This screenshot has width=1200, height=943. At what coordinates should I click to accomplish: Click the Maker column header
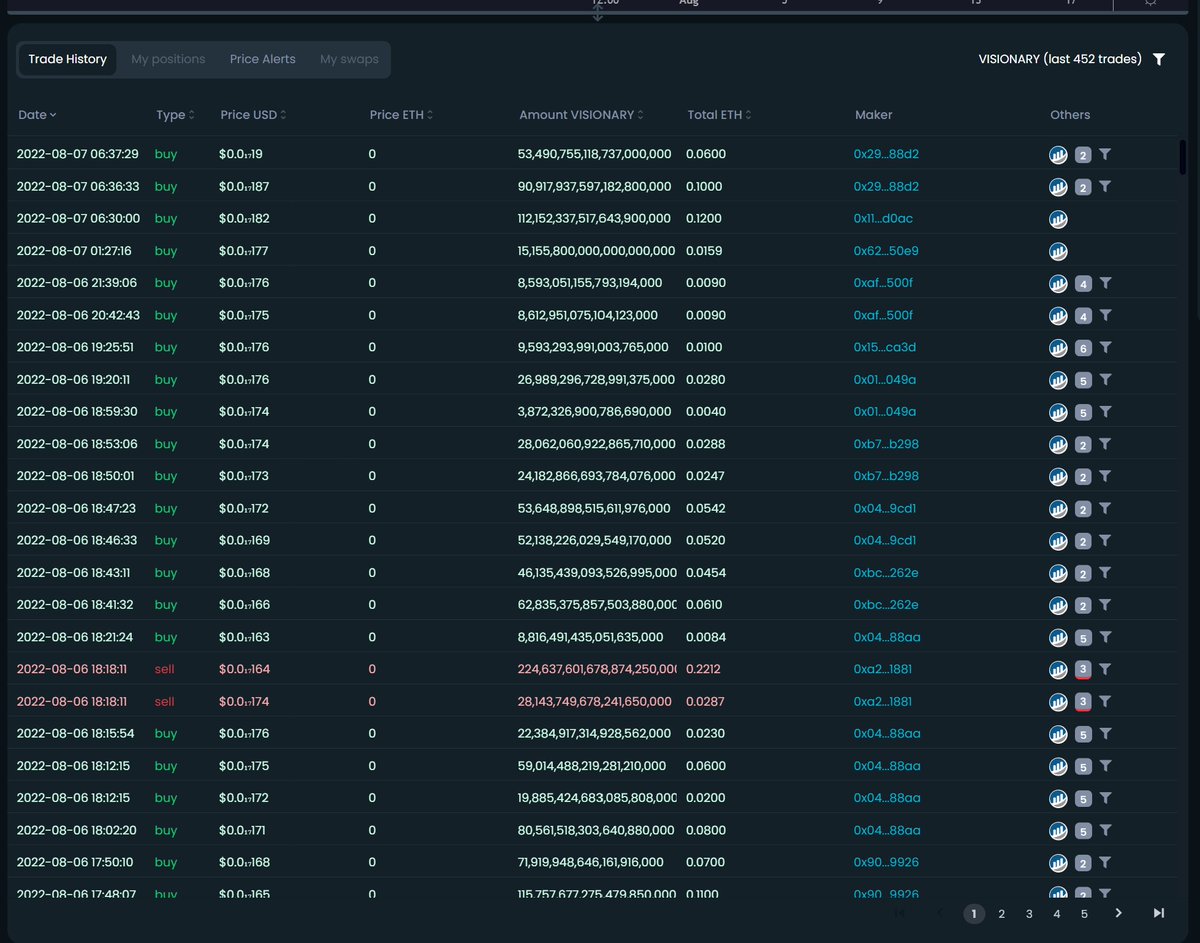click(x=874, y=115)
